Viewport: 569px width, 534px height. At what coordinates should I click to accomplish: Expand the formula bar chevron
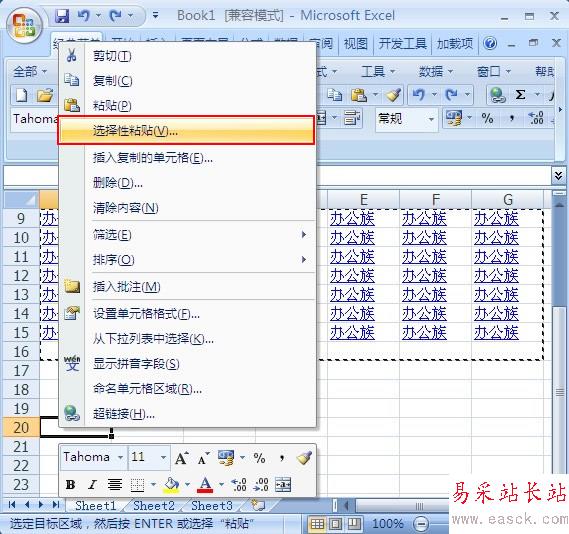(x=558, y=176)
